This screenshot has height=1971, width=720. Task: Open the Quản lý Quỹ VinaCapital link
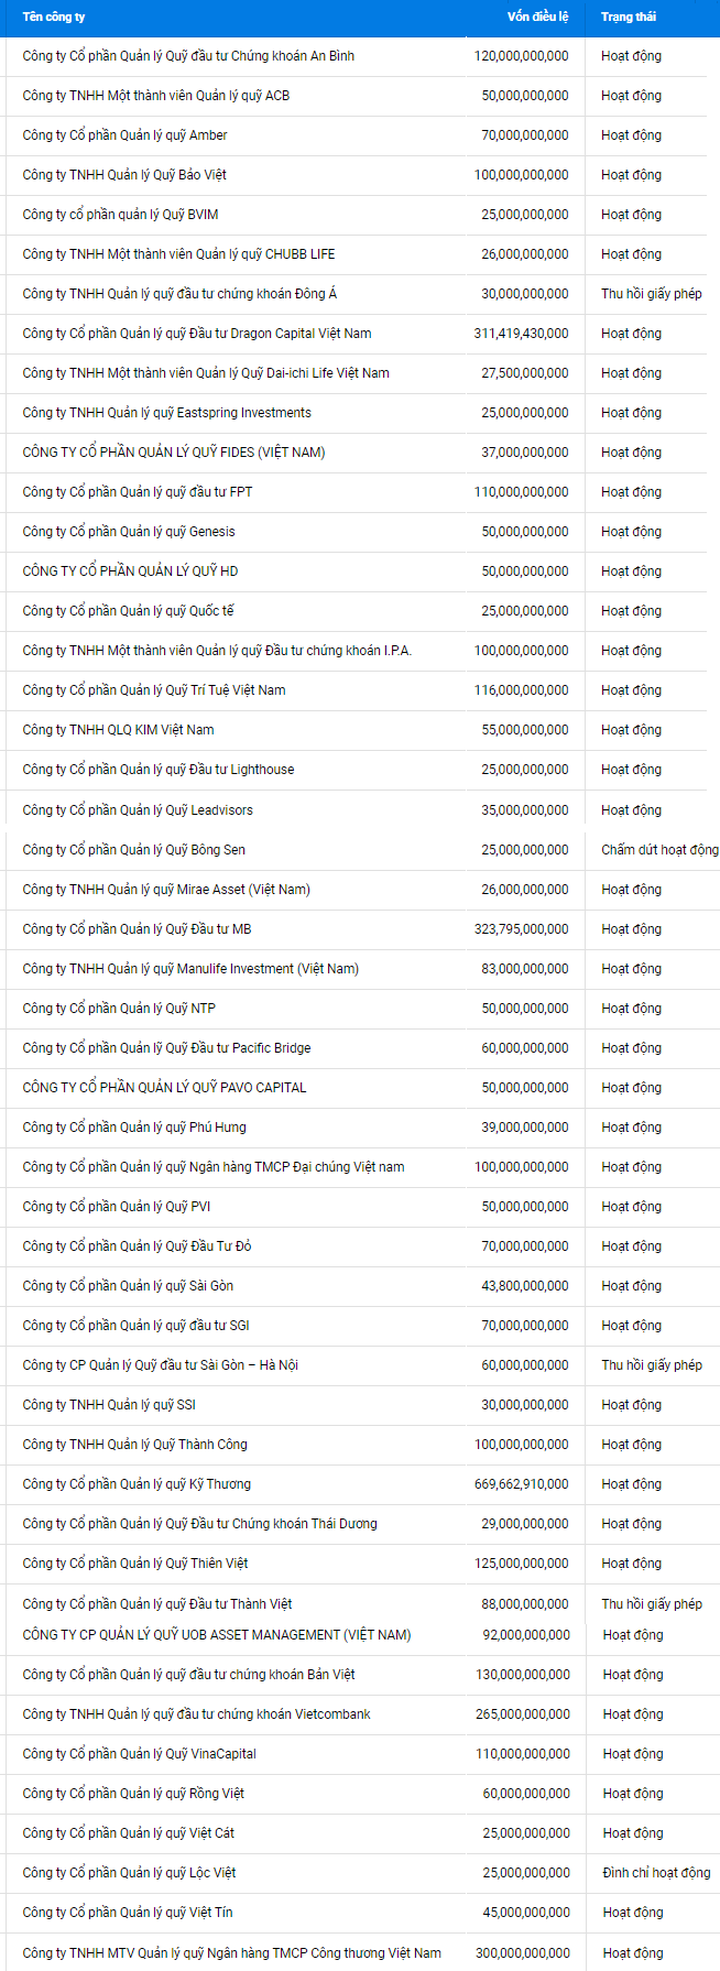(x=139, y=1754)
